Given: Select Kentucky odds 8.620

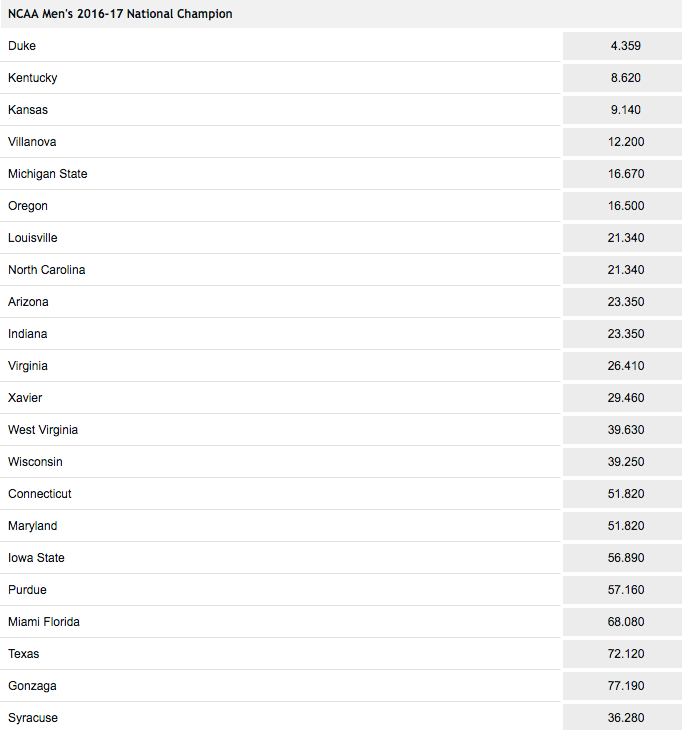Looking at the screenshot, I should pyautogui.click(x=622, y=78).
